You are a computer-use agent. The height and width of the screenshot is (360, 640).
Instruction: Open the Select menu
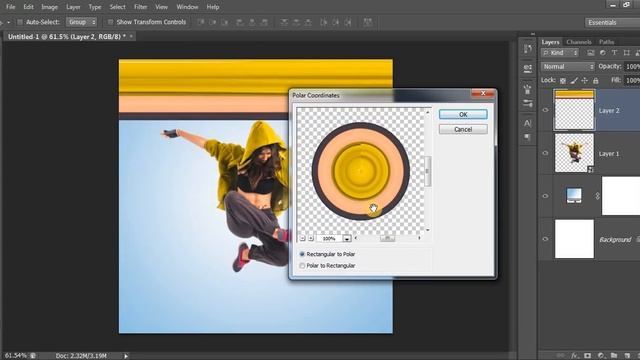[x=118, y=7]
